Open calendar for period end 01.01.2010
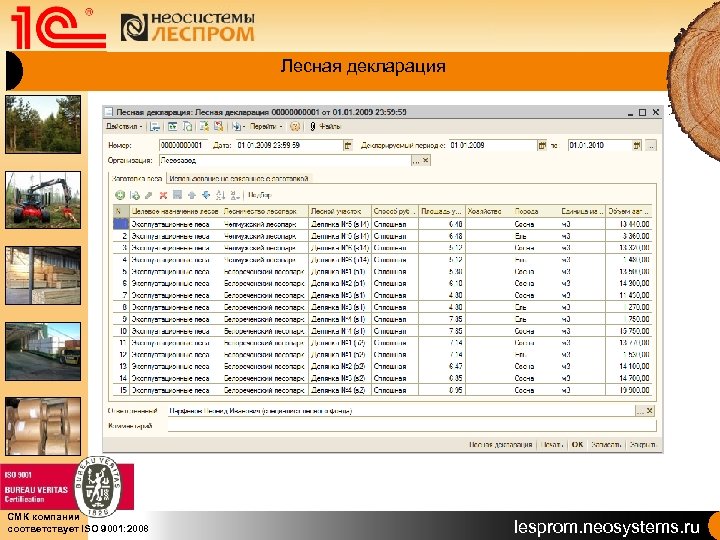 coord(636,146)
